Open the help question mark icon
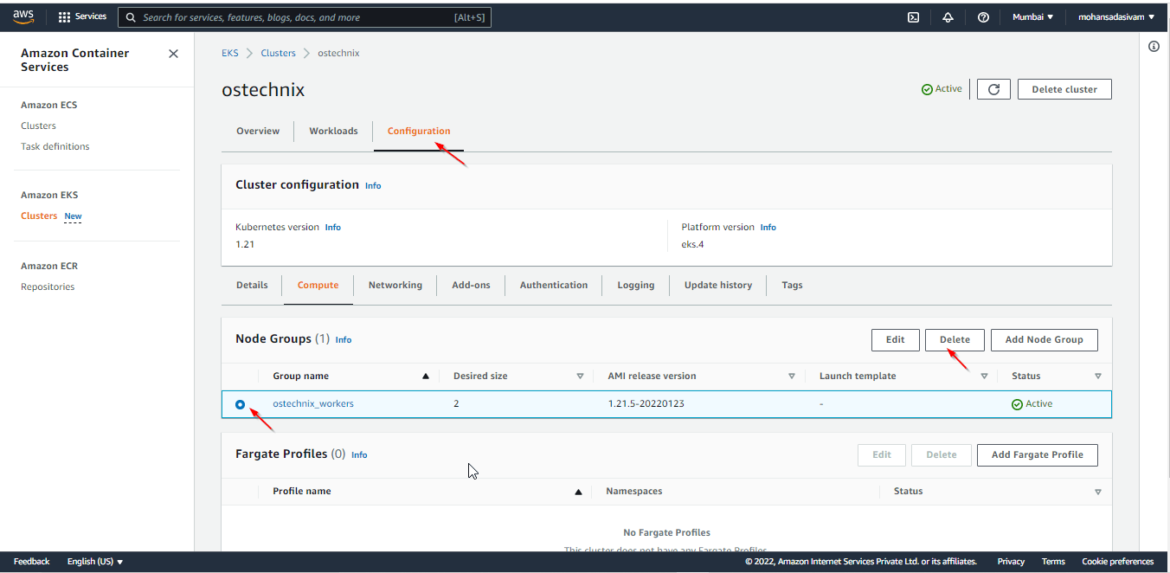 coord(983,17)
